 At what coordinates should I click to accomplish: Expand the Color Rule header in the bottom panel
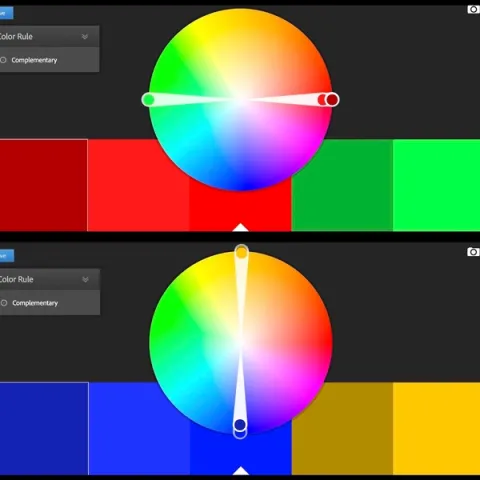[49, 279]
